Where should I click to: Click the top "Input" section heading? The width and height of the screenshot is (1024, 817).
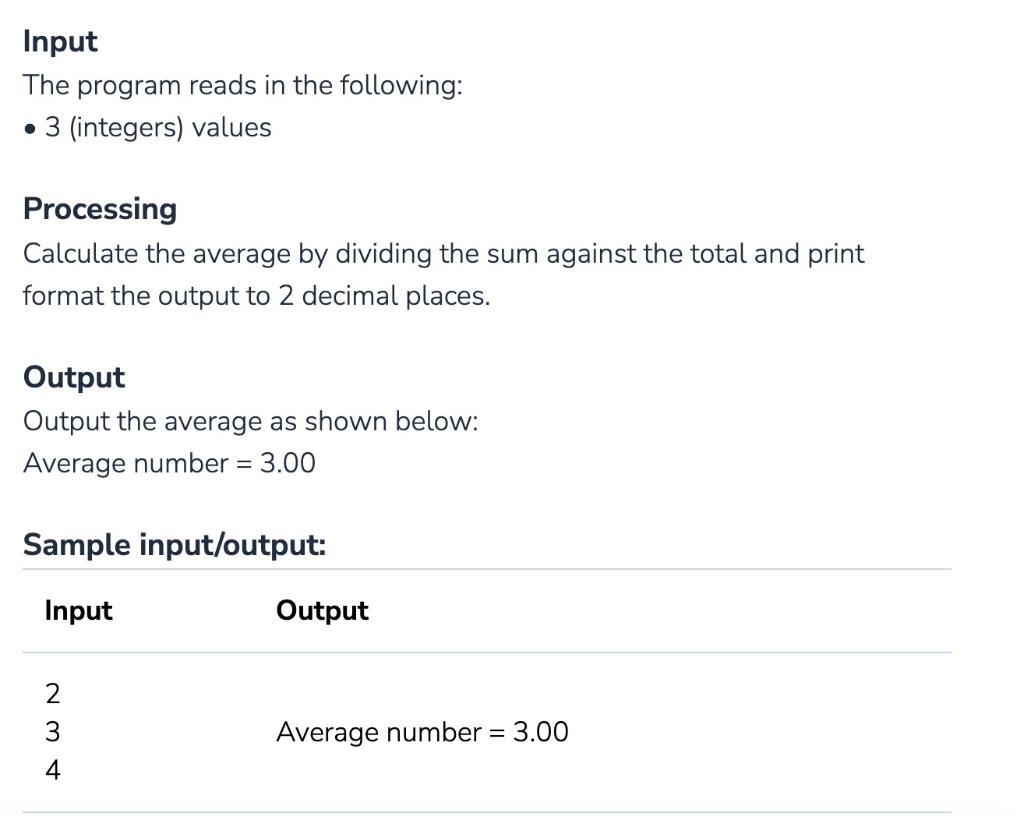(x=60, y=42)
